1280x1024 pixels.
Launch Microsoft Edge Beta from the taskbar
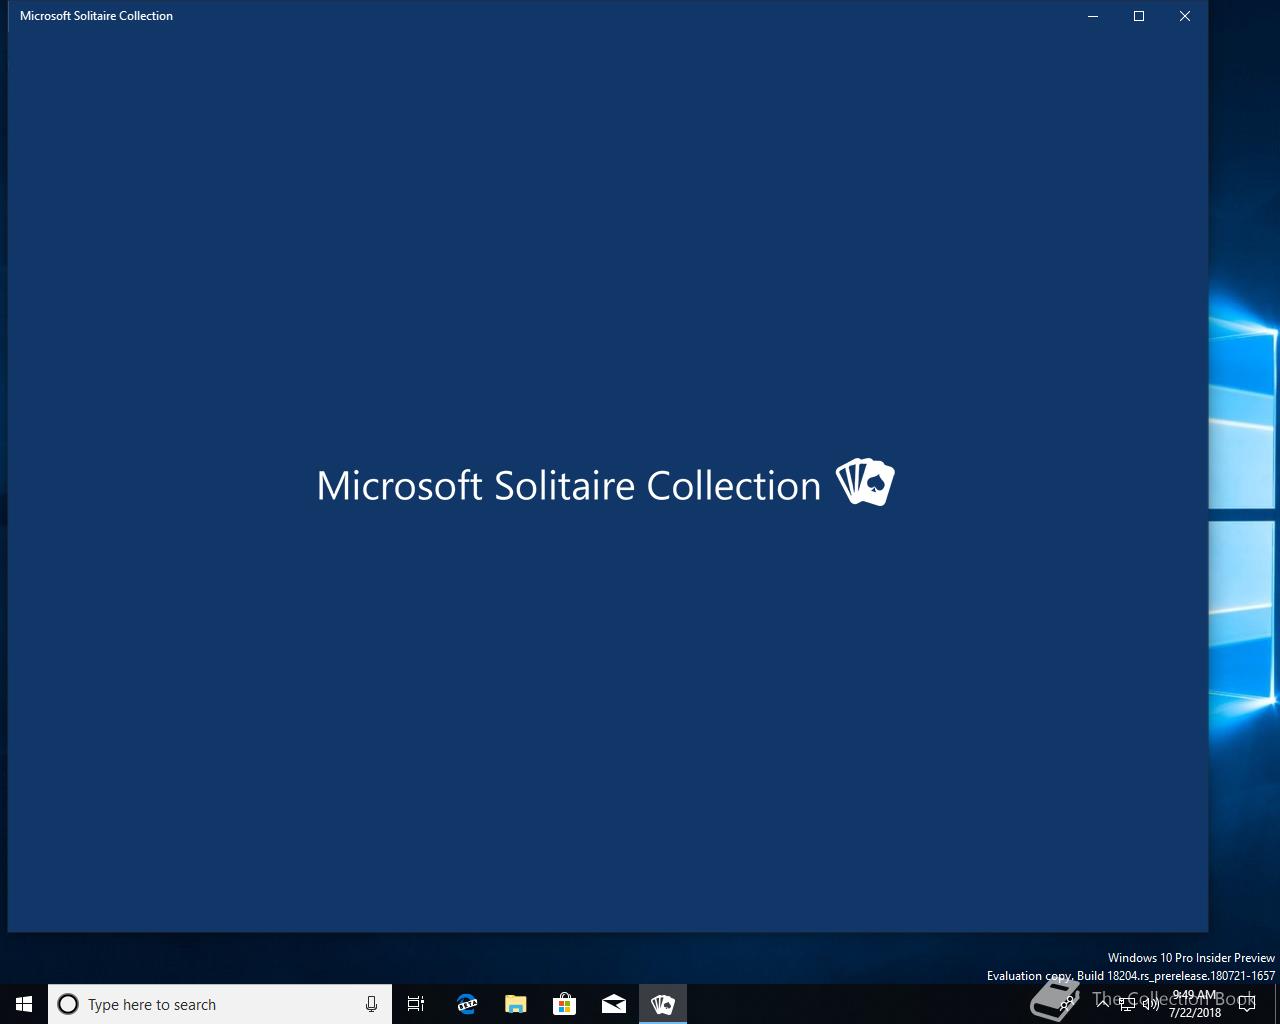pos(466,1004)
